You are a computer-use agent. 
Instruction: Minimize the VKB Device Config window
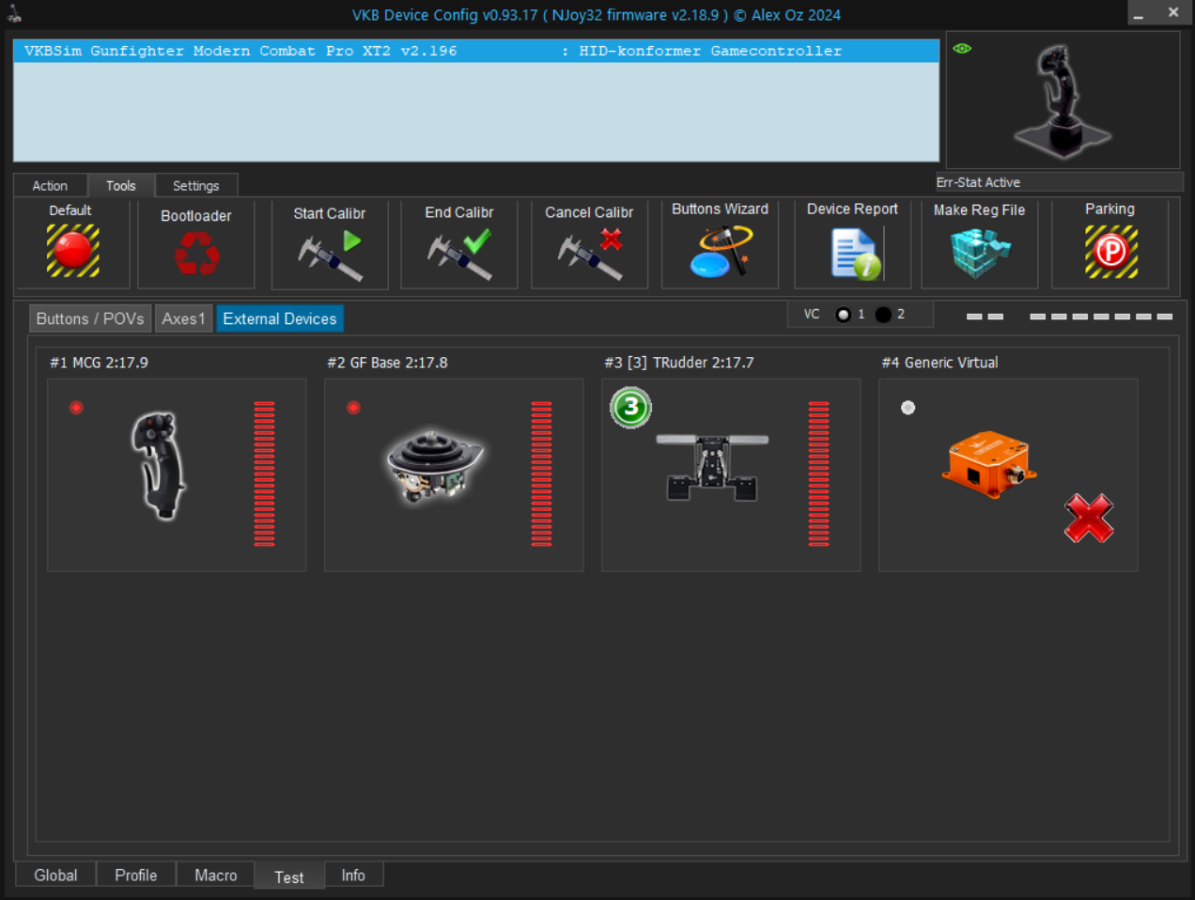coord(1139,13)
